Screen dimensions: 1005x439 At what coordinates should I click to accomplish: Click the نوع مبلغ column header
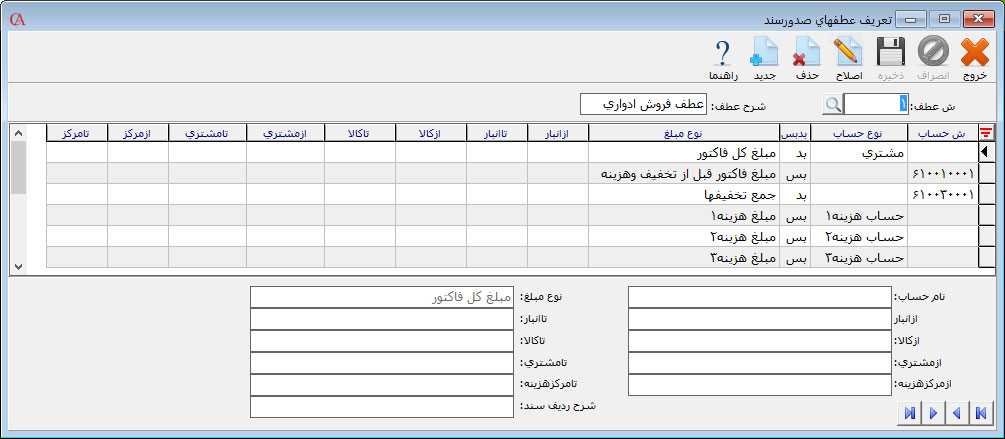pyautogui.click(x=684, y=133)
